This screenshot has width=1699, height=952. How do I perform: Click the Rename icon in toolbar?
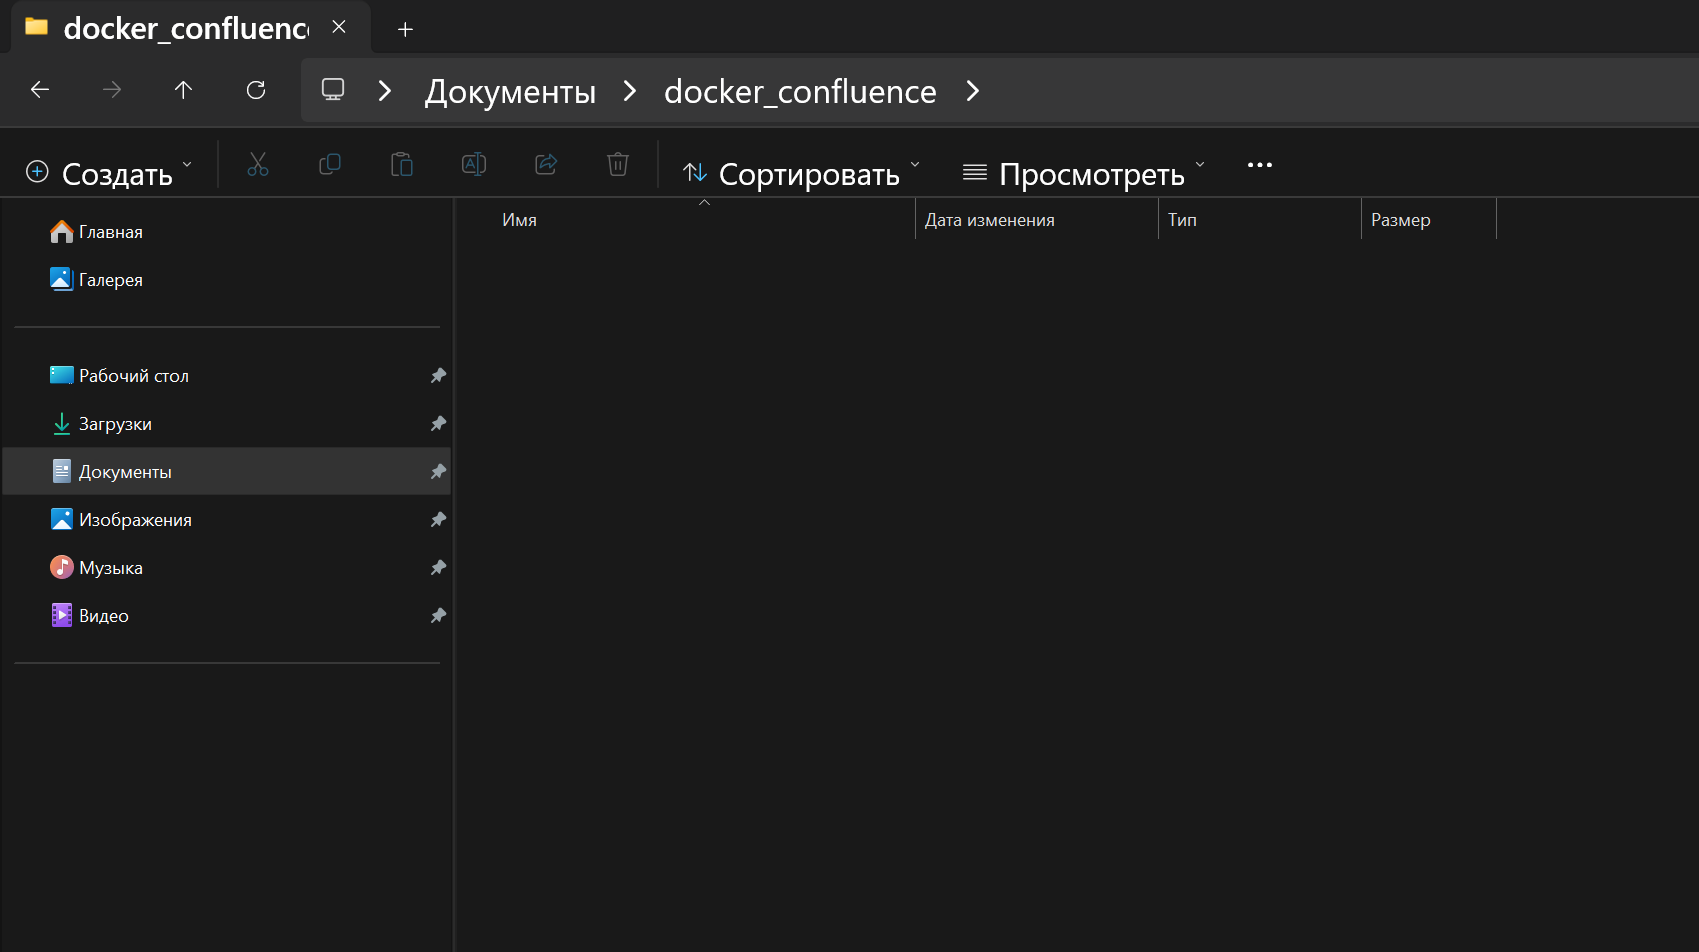474,164
